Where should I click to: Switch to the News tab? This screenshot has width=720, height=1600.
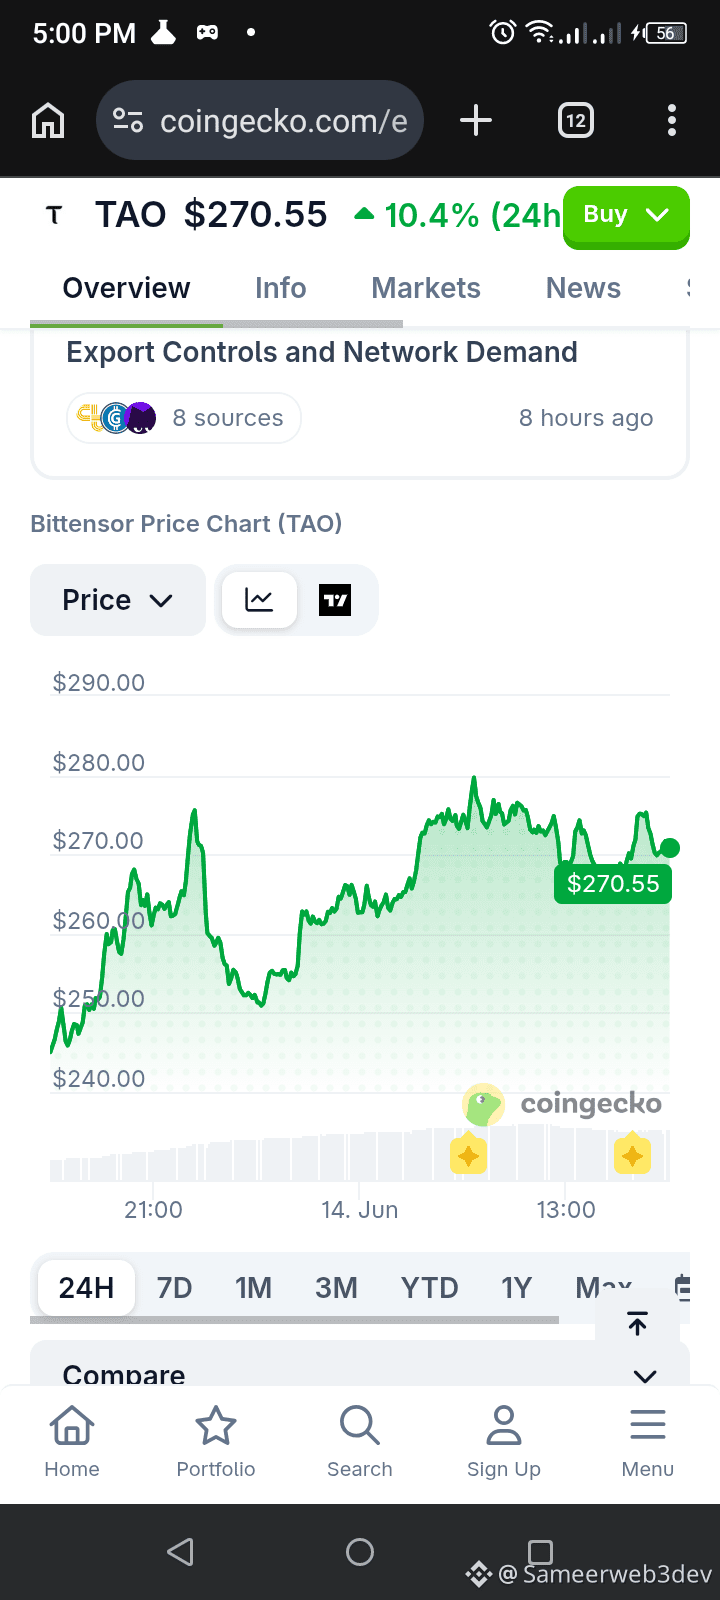pos(583,288)
